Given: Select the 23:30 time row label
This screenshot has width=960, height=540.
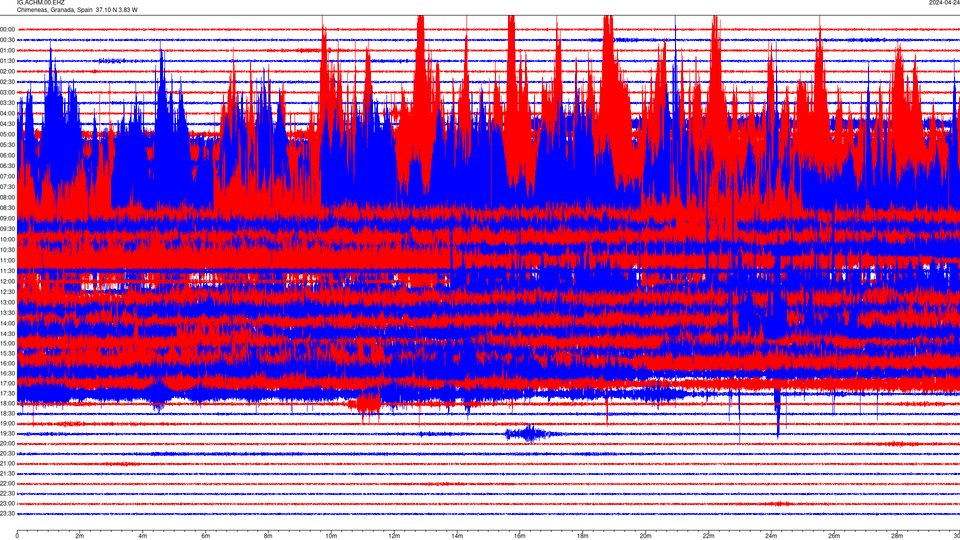Looking at the screenshot, I should [x=7, y=514].
